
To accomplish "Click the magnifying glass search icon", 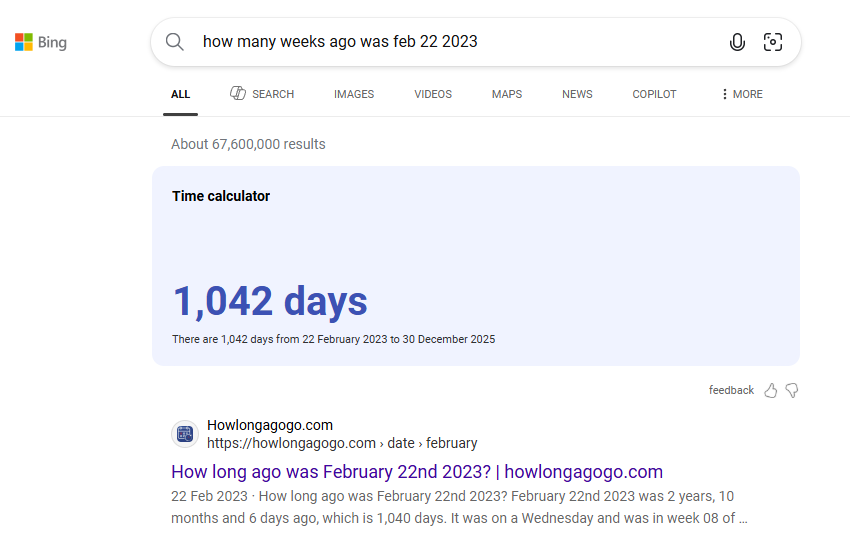I will point(175,42).
